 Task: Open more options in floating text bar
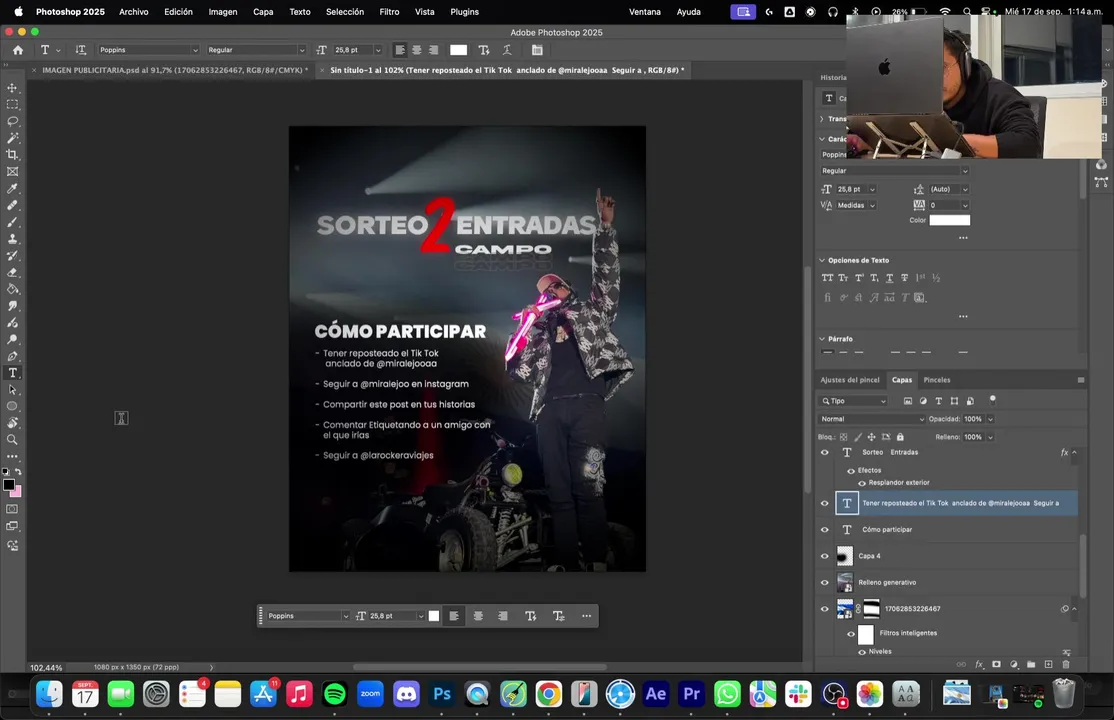tap(586, 616)
